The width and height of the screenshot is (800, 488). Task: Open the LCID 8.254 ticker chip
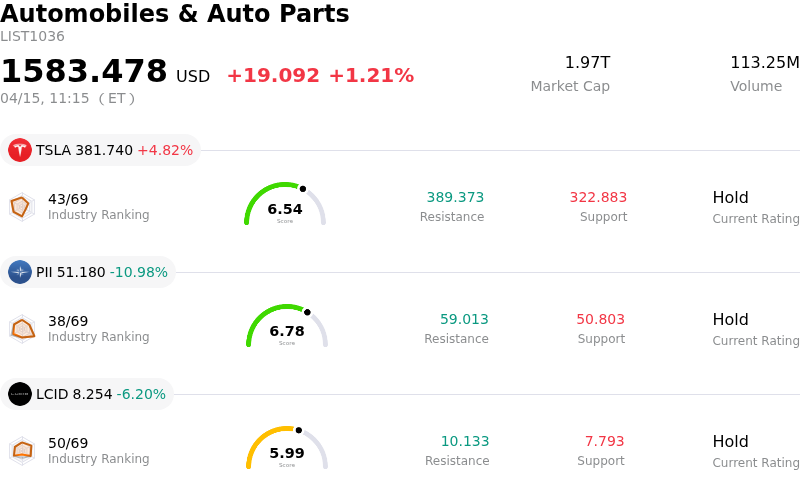(x=88, y=394)
